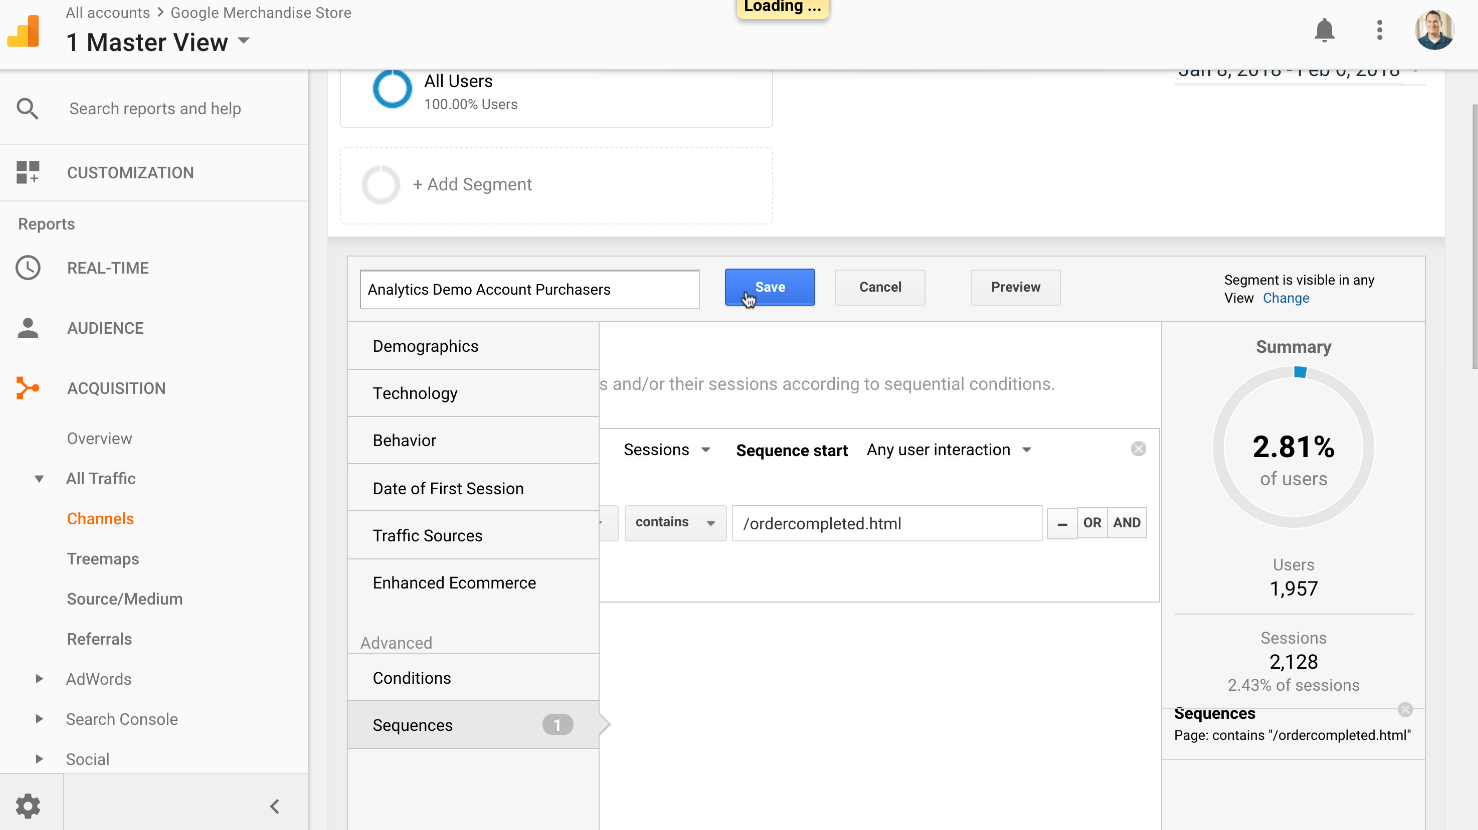Remove Sequences filter from Summary

[1405, 709]
